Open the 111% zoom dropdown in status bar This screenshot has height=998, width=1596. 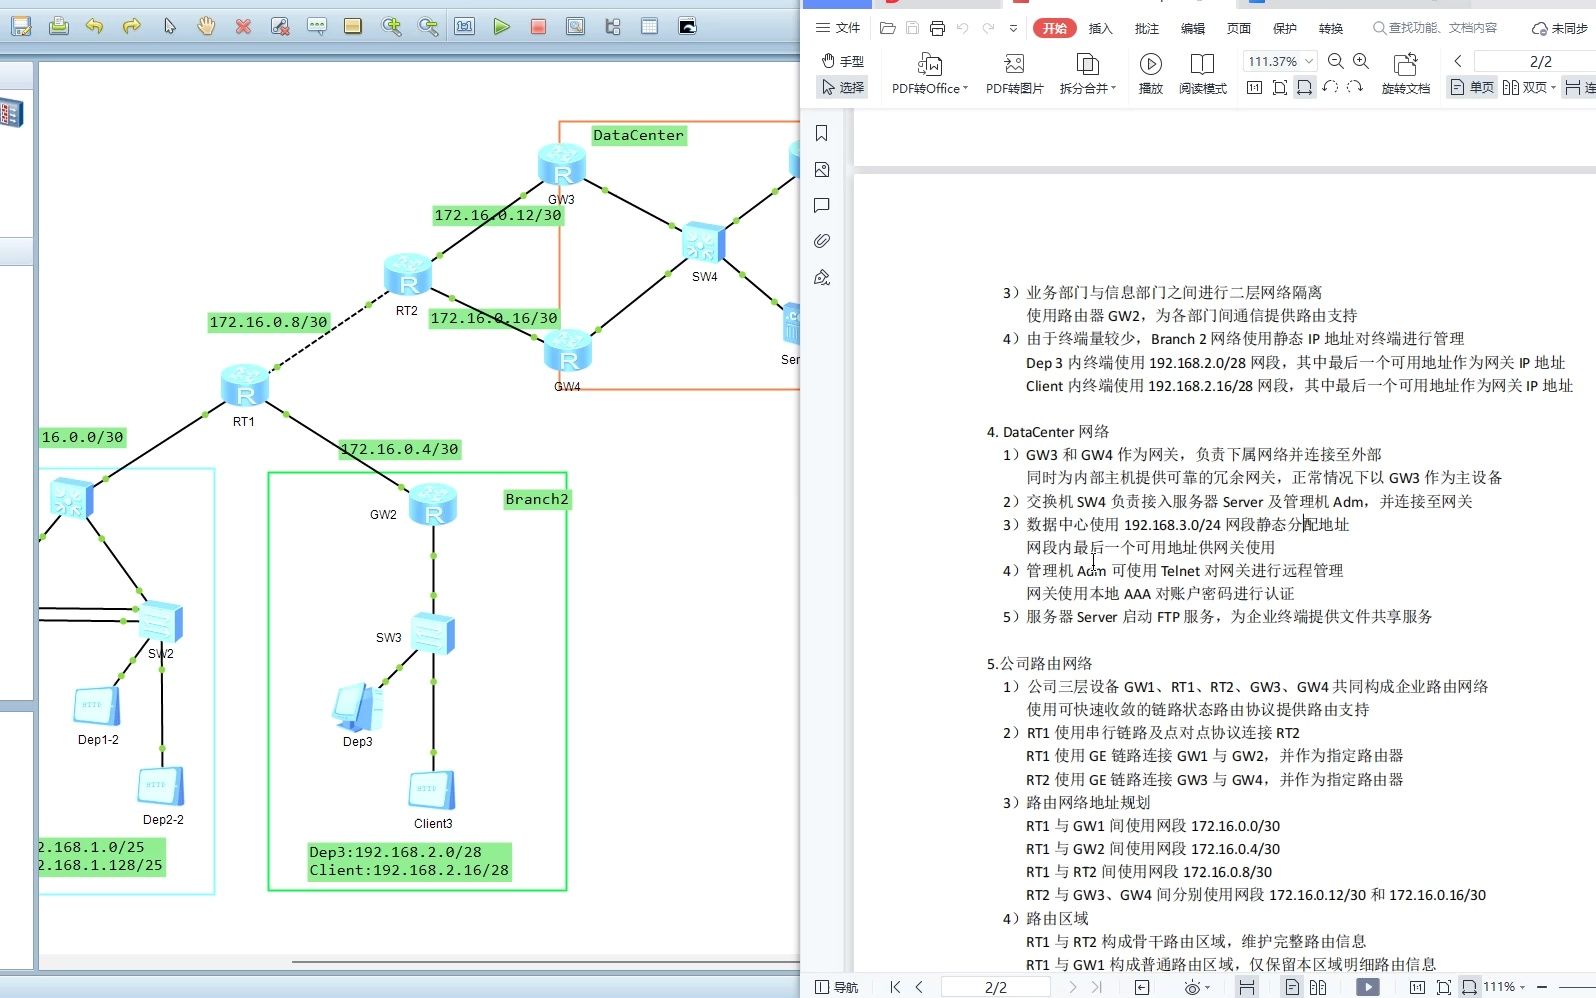[x=1504, y=987]
